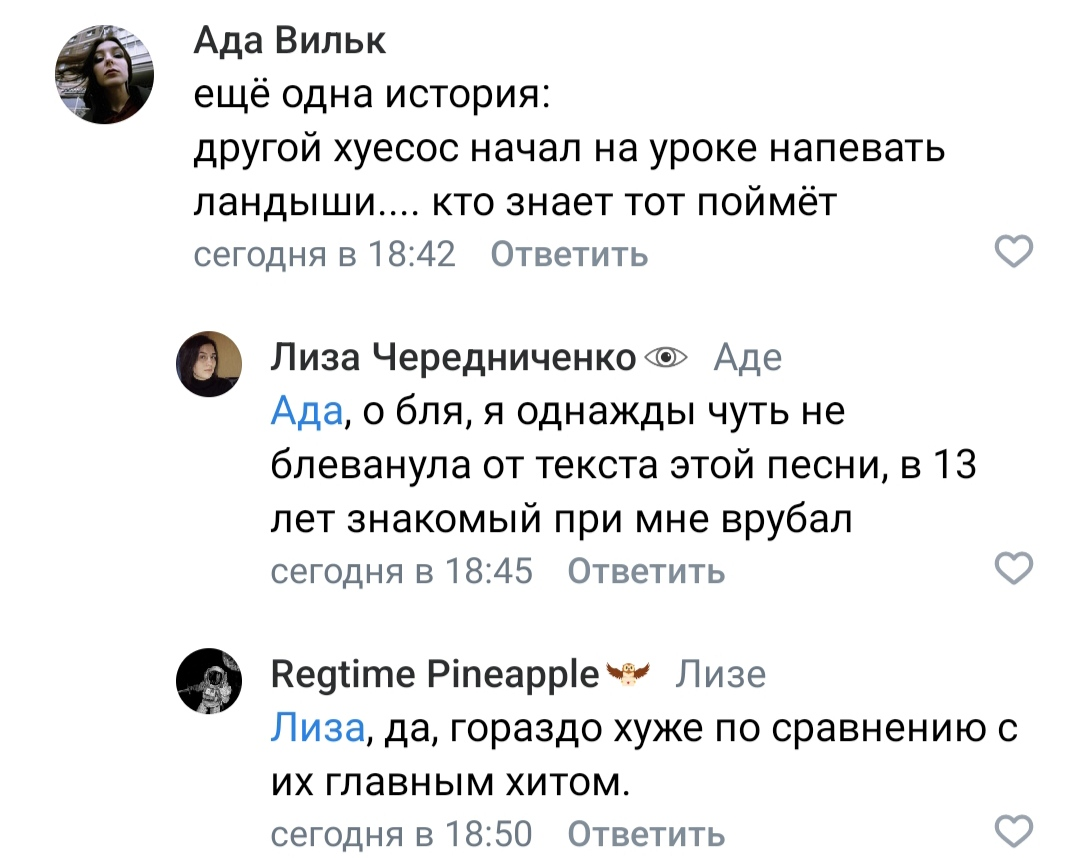
Task: Click the "Лизе" reply-to label
Action: point(720,675)
